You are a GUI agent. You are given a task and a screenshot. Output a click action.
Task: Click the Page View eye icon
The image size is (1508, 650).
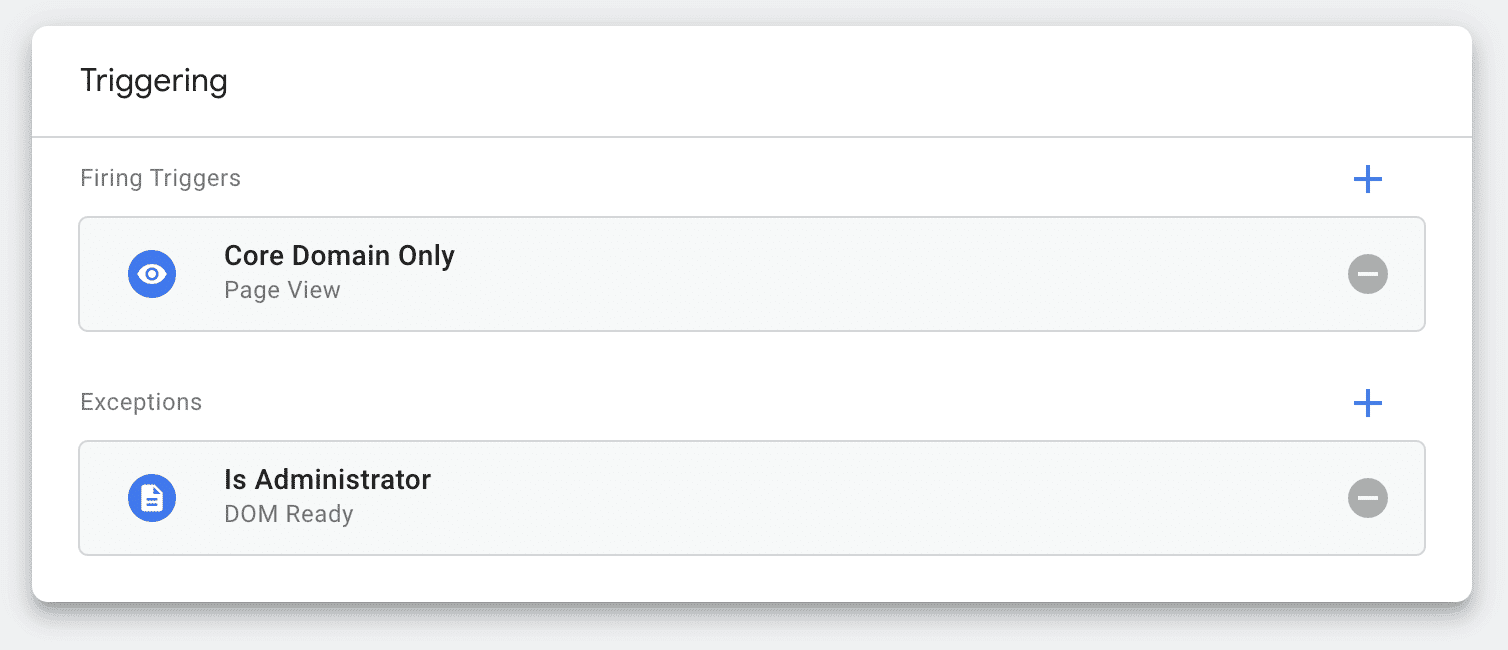[x=152, y=274]
